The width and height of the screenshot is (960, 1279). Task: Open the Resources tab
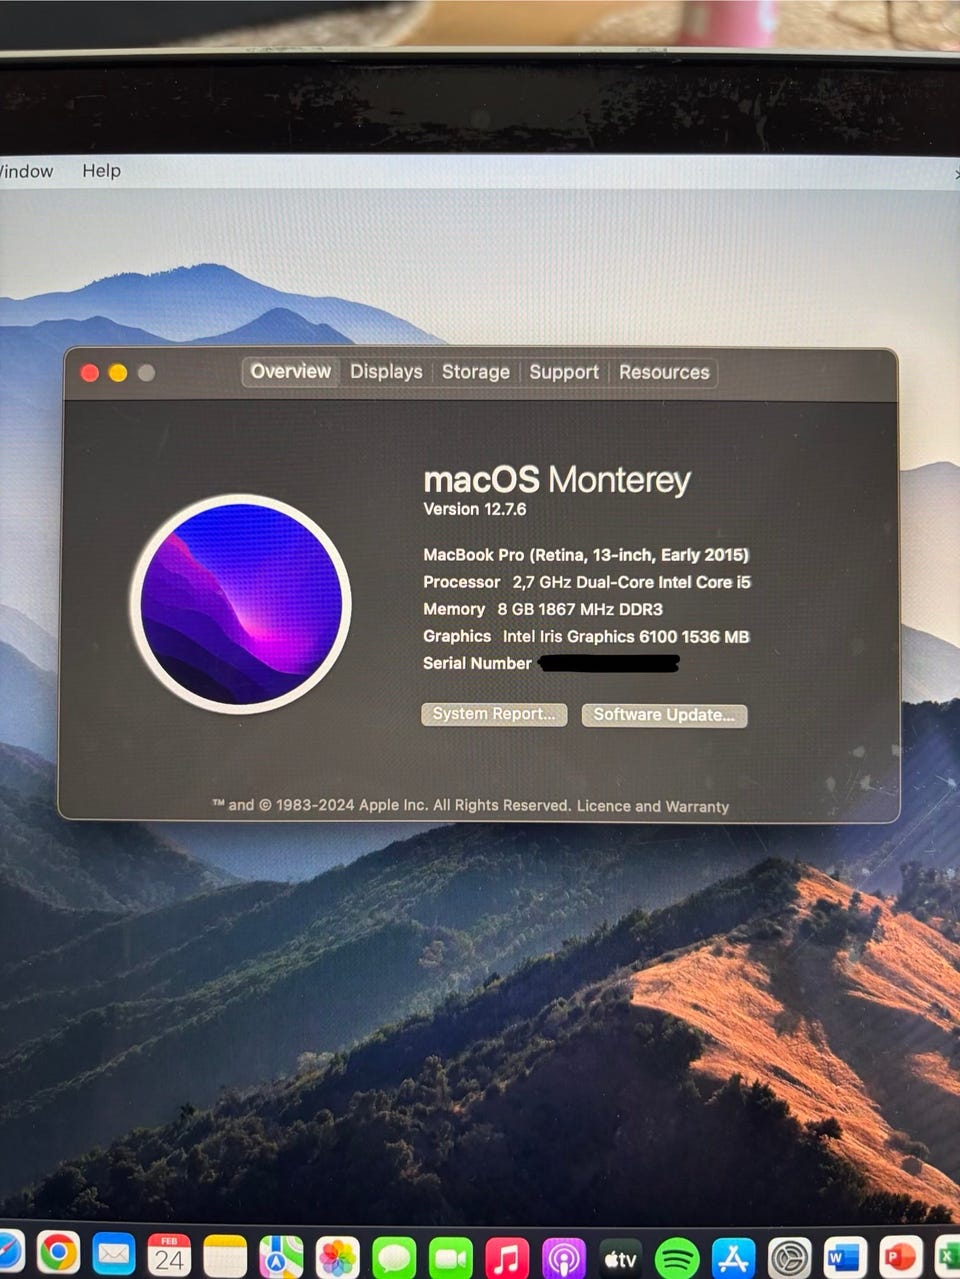(664, 372)
